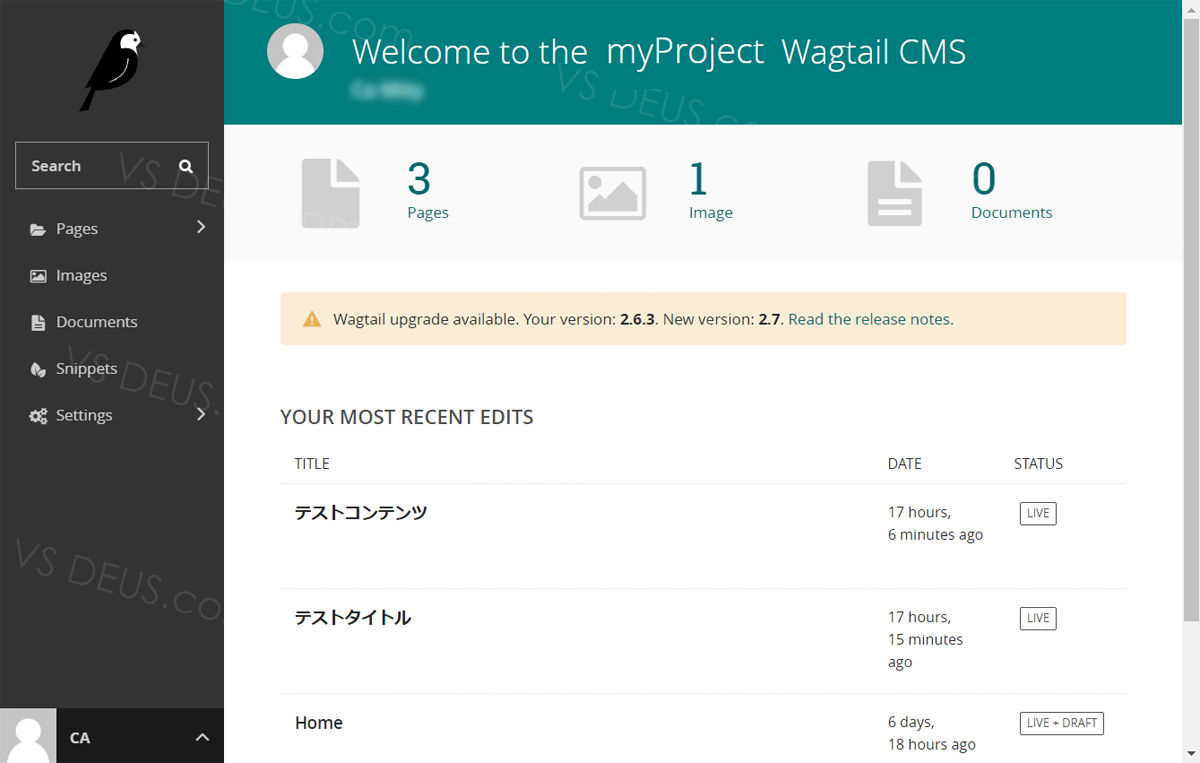Click the Pages folder icon in sidebar
This screenshot has width=1200, height=763.
[38, 229]
